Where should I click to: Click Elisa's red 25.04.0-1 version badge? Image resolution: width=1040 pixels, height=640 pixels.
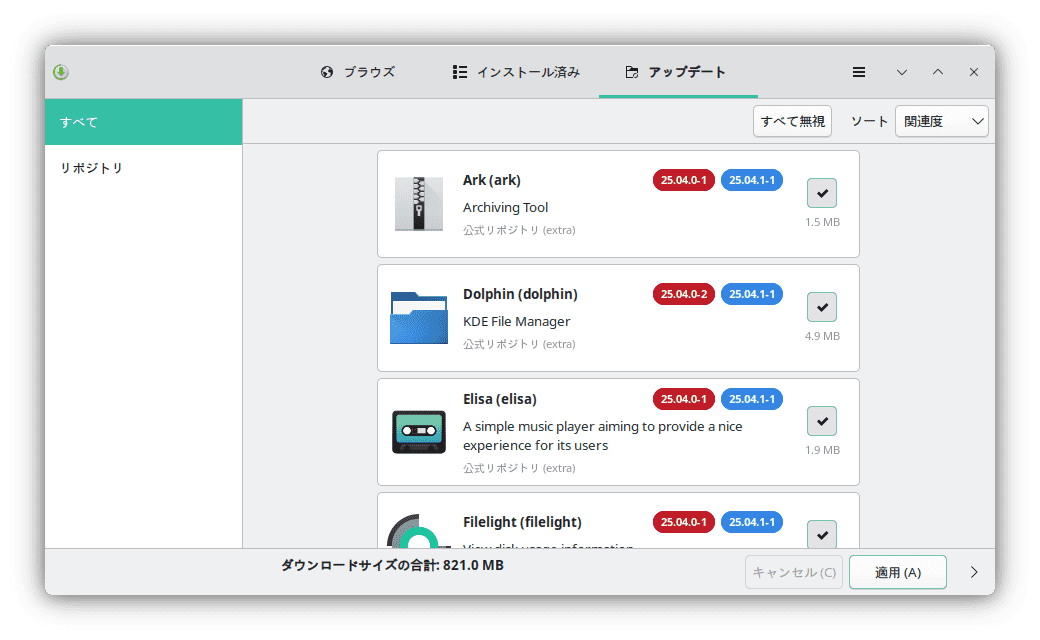tap(683, 399)
